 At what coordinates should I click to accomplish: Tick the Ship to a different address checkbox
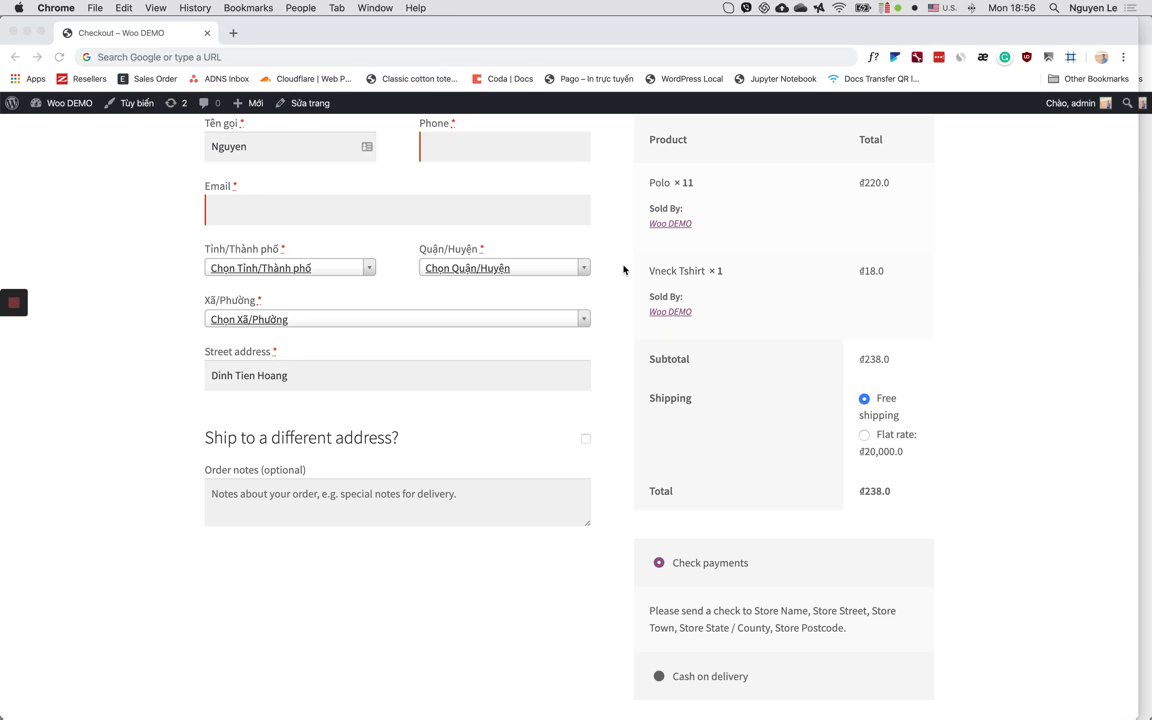586,439
